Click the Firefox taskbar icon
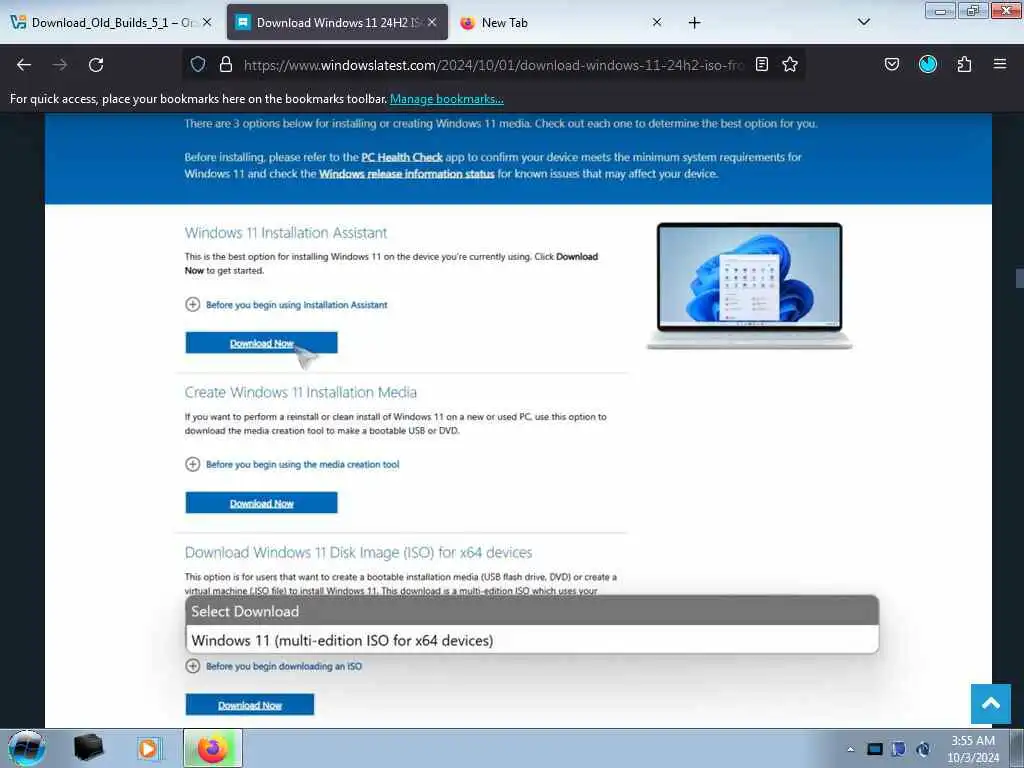The width and height of the screenshot is (1024, 768). pyautogui.click(x=212, y=748)
